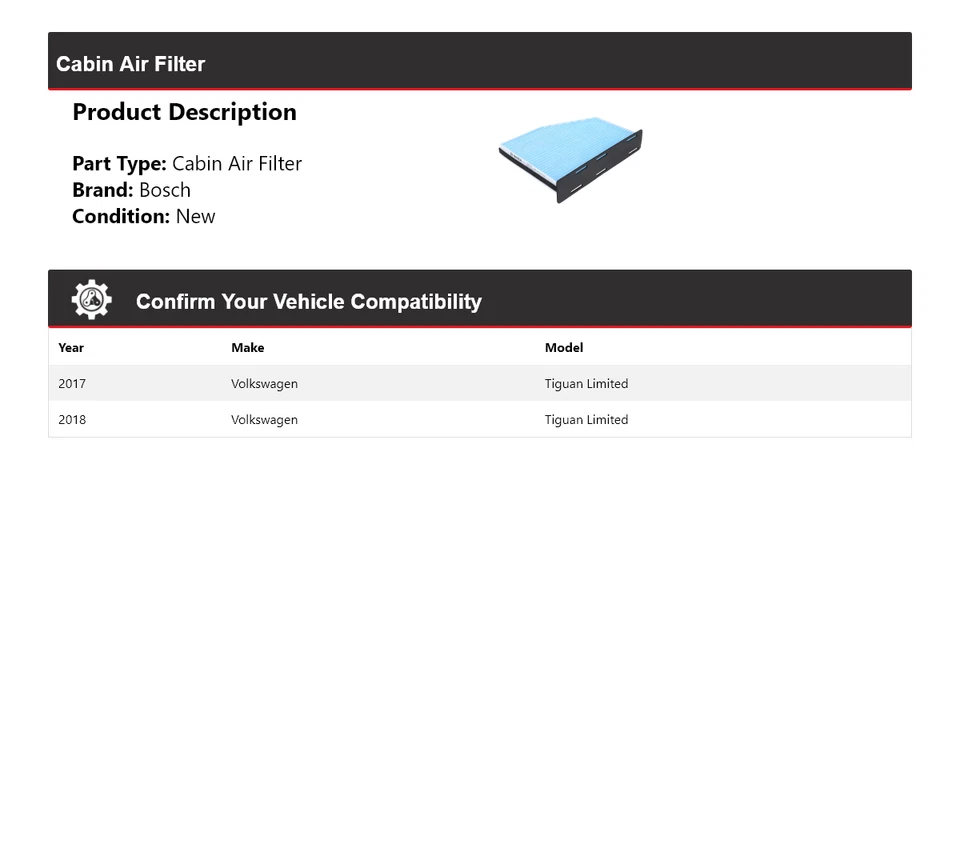Click Volkswagen in the 2017 row
The width and height of the screenshot is (960, 864).
[264, 384]
